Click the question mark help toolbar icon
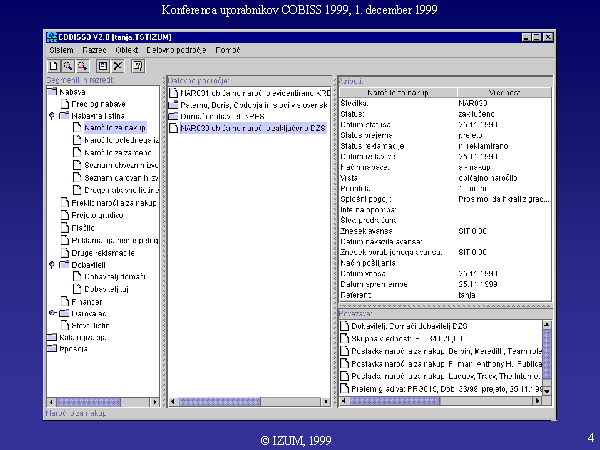This screenshot has height=450, width=600. 138,65
